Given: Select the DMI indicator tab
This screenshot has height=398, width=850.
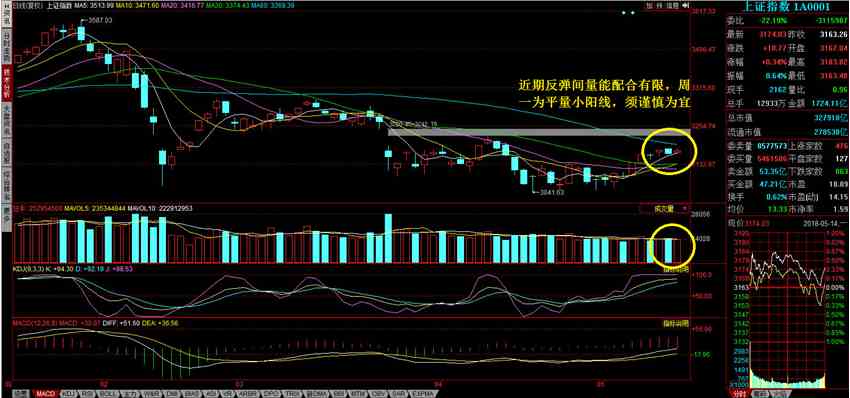Looking at the screenshot, I should click(171, 394).
